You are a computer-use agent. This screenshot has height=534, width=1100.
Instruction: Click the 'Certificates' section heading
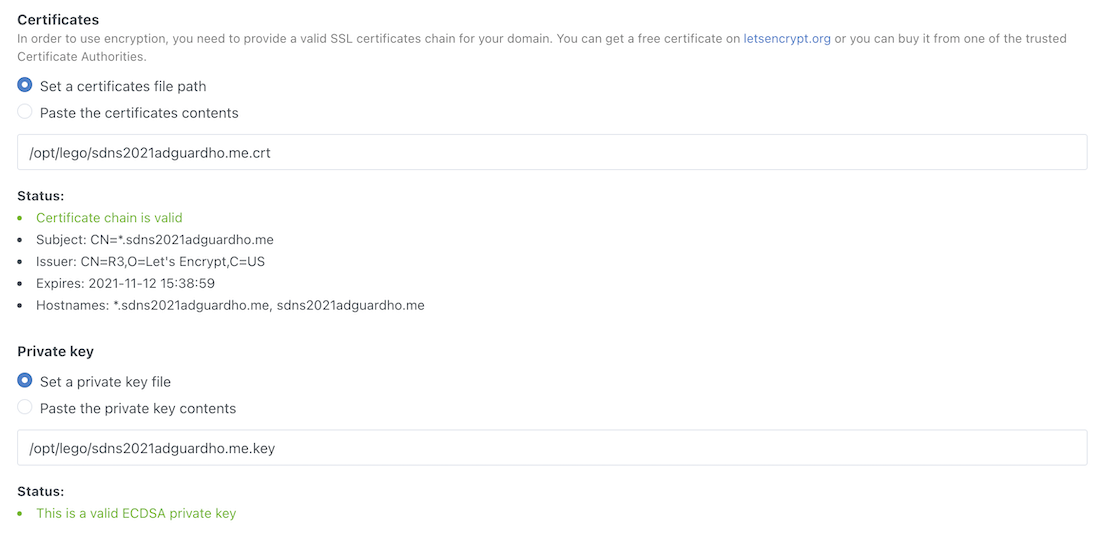tap(58, 20)
